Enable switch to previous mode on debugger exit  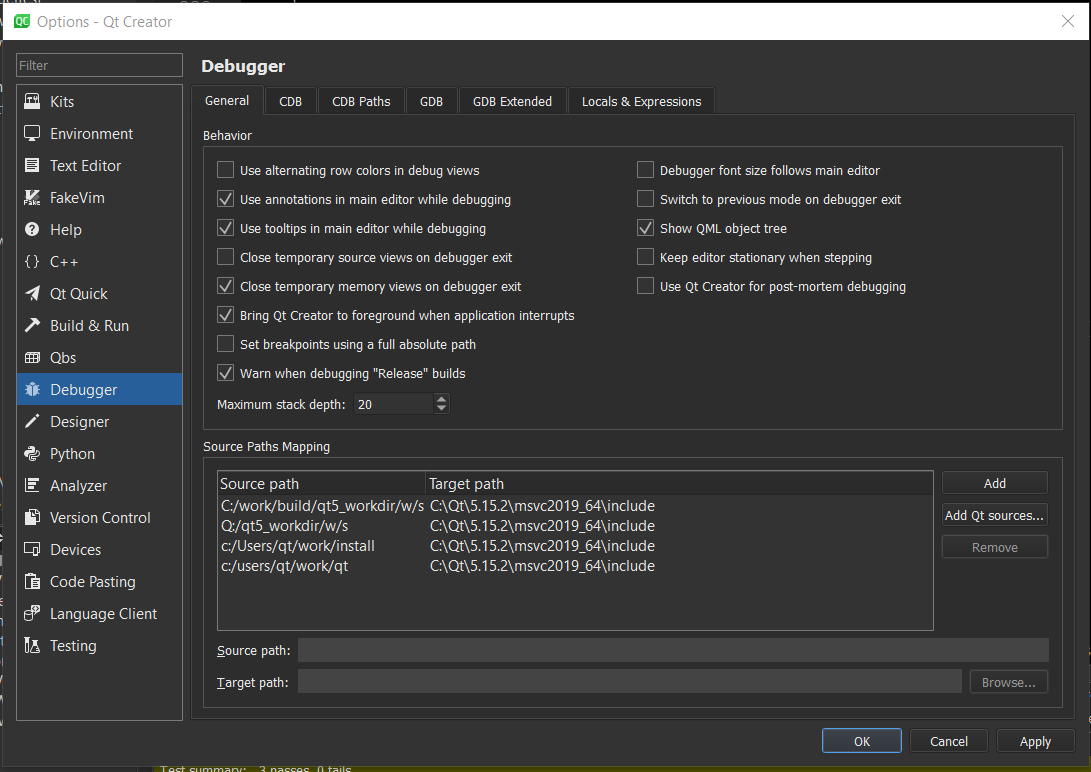point(646,199)
